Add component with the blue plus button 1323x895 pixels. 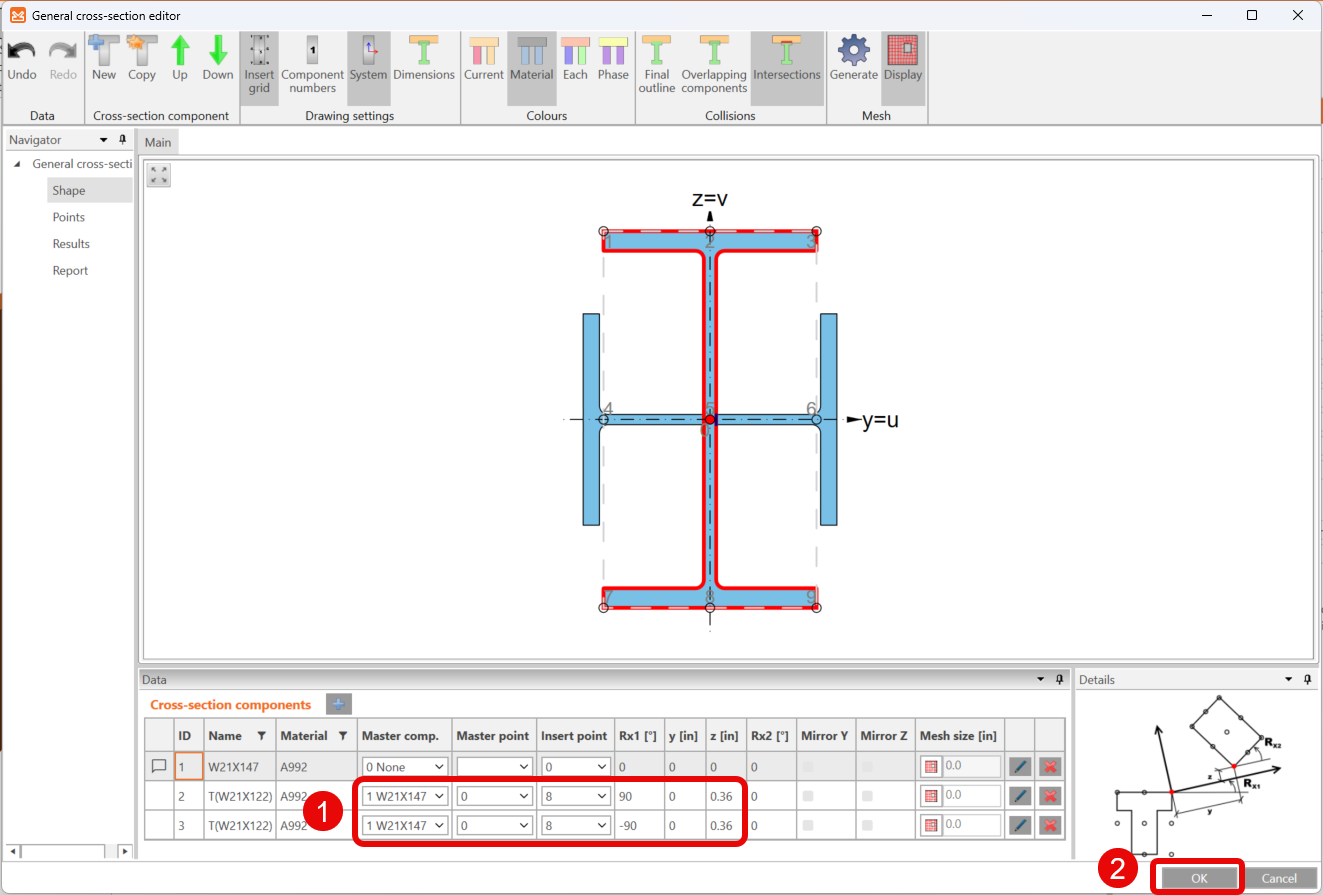pos(338,705)
